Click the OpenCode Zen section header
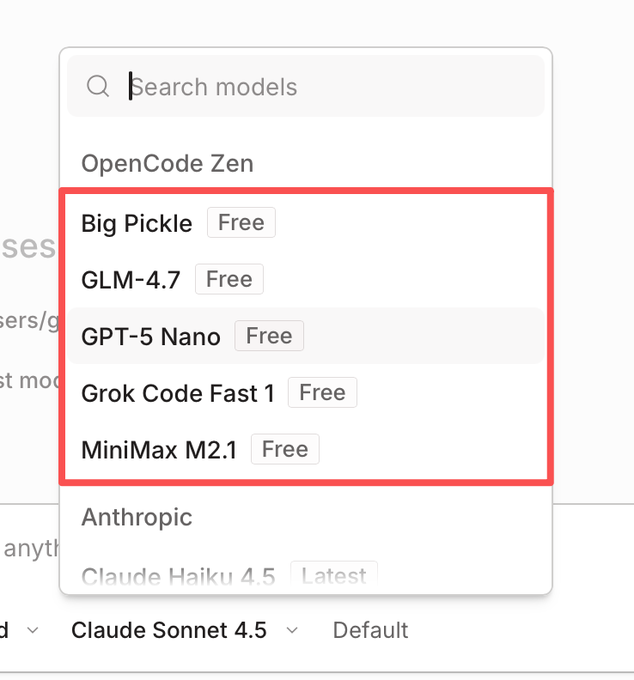634x680 pixels. (x=167, y=163)
